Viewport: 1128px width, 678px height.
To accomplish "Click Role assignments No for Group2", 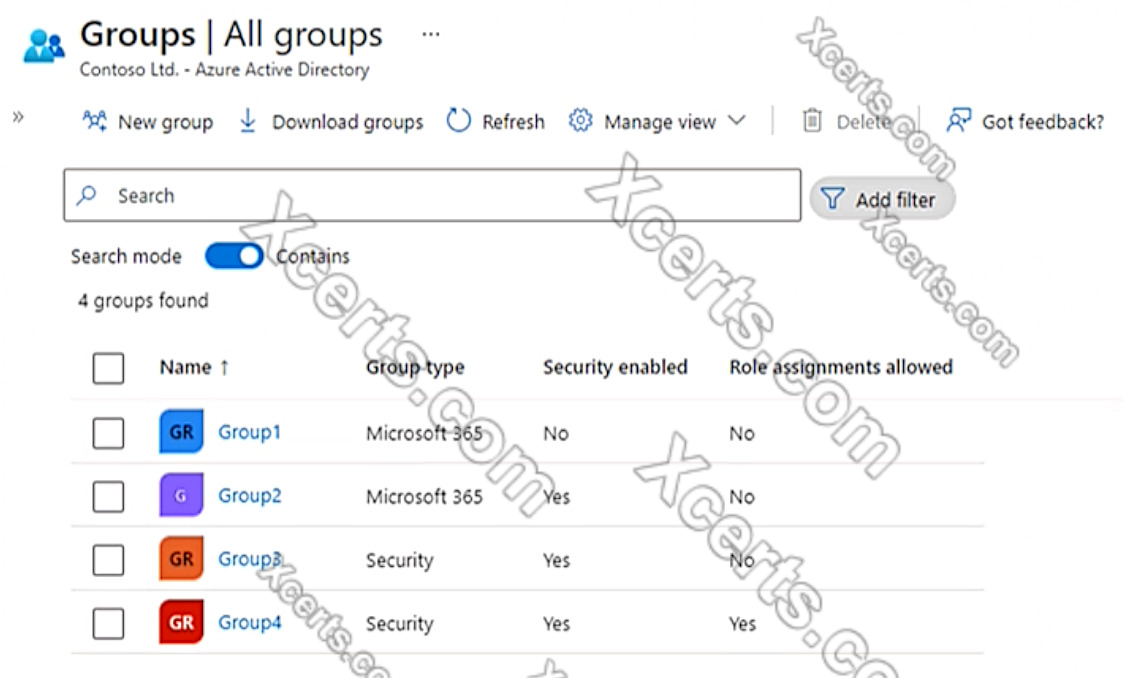I will (742, 497).
